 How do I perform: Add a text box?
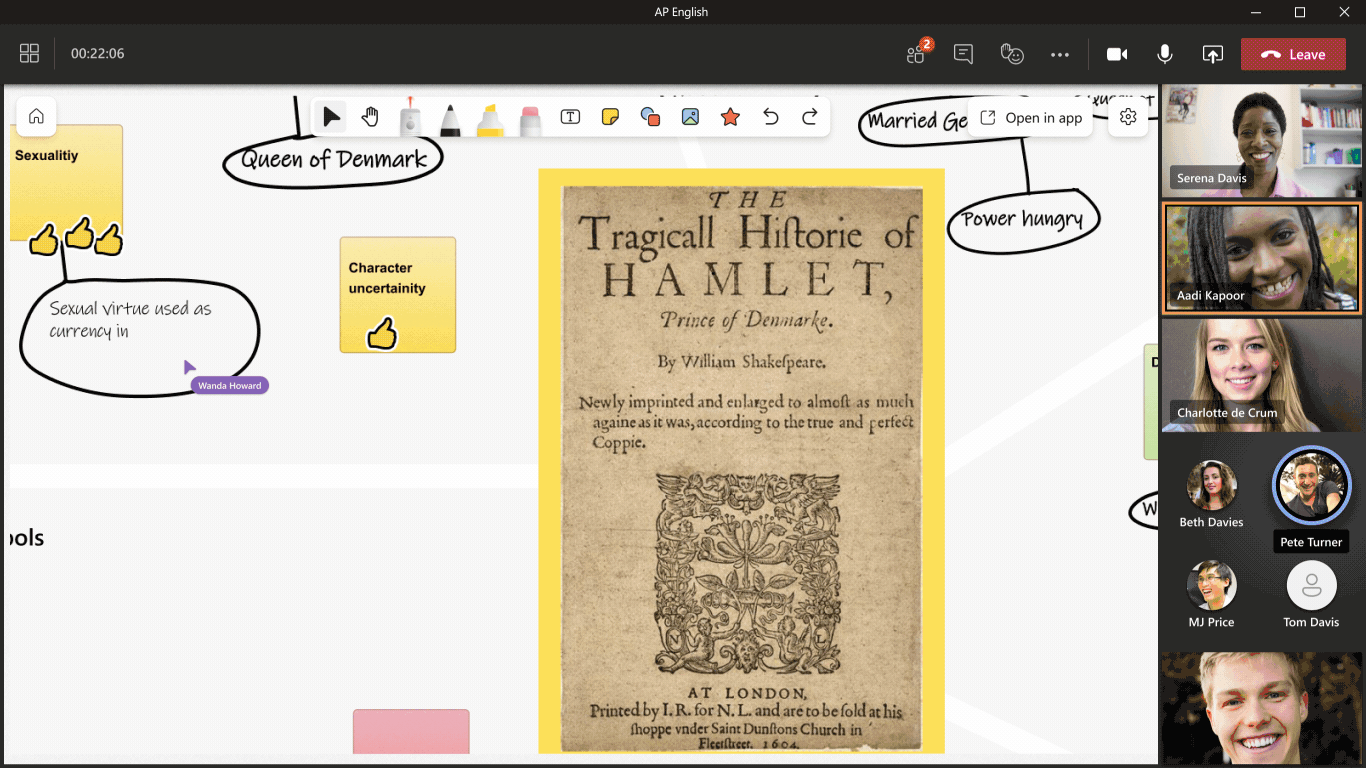(x=570, y=117)
